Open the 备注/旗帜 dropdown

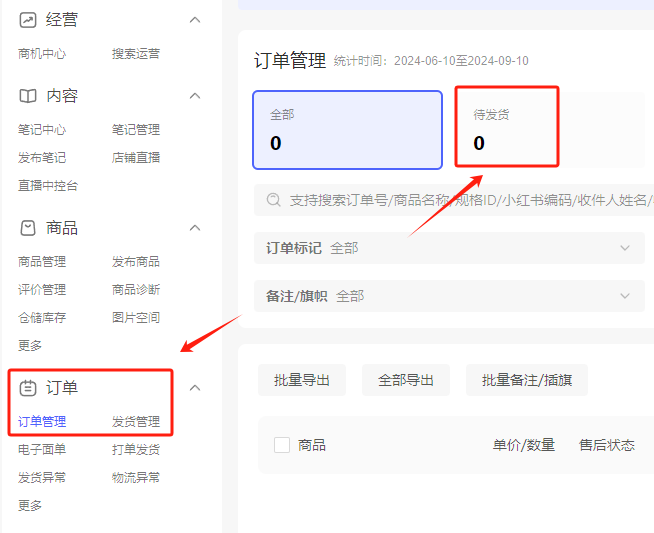click(449, 296)
